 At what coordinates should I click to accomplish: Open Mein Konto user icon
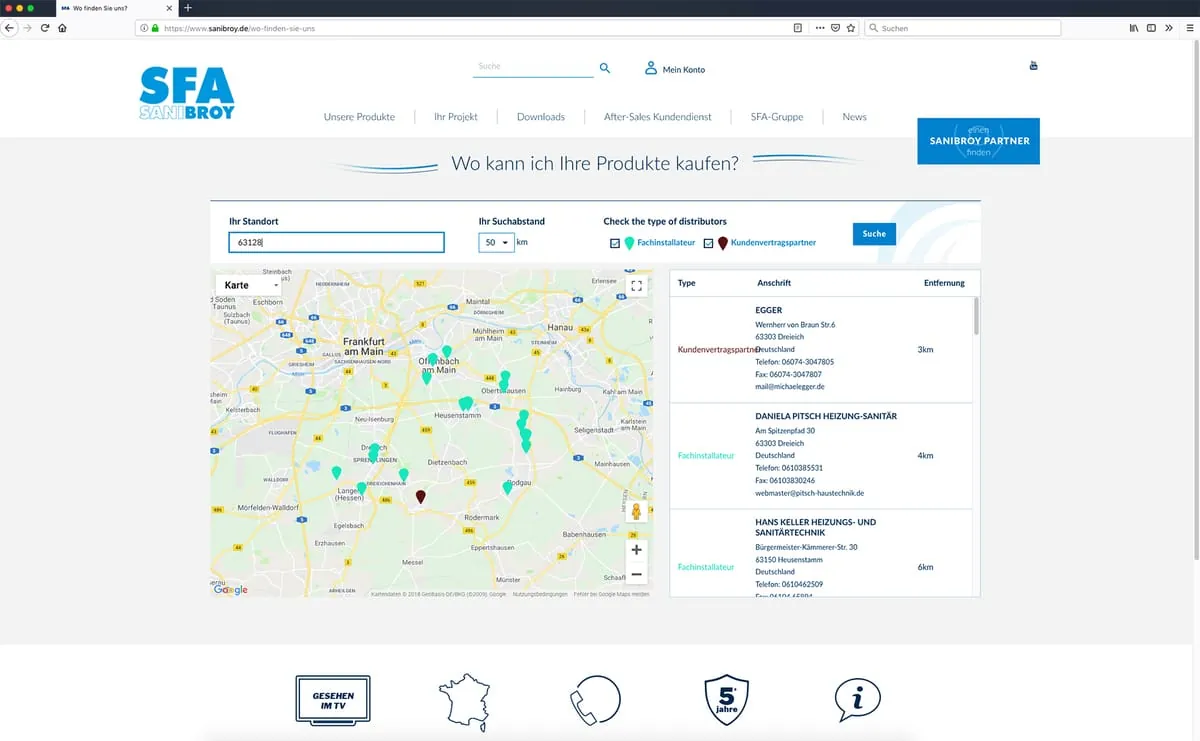651,68
